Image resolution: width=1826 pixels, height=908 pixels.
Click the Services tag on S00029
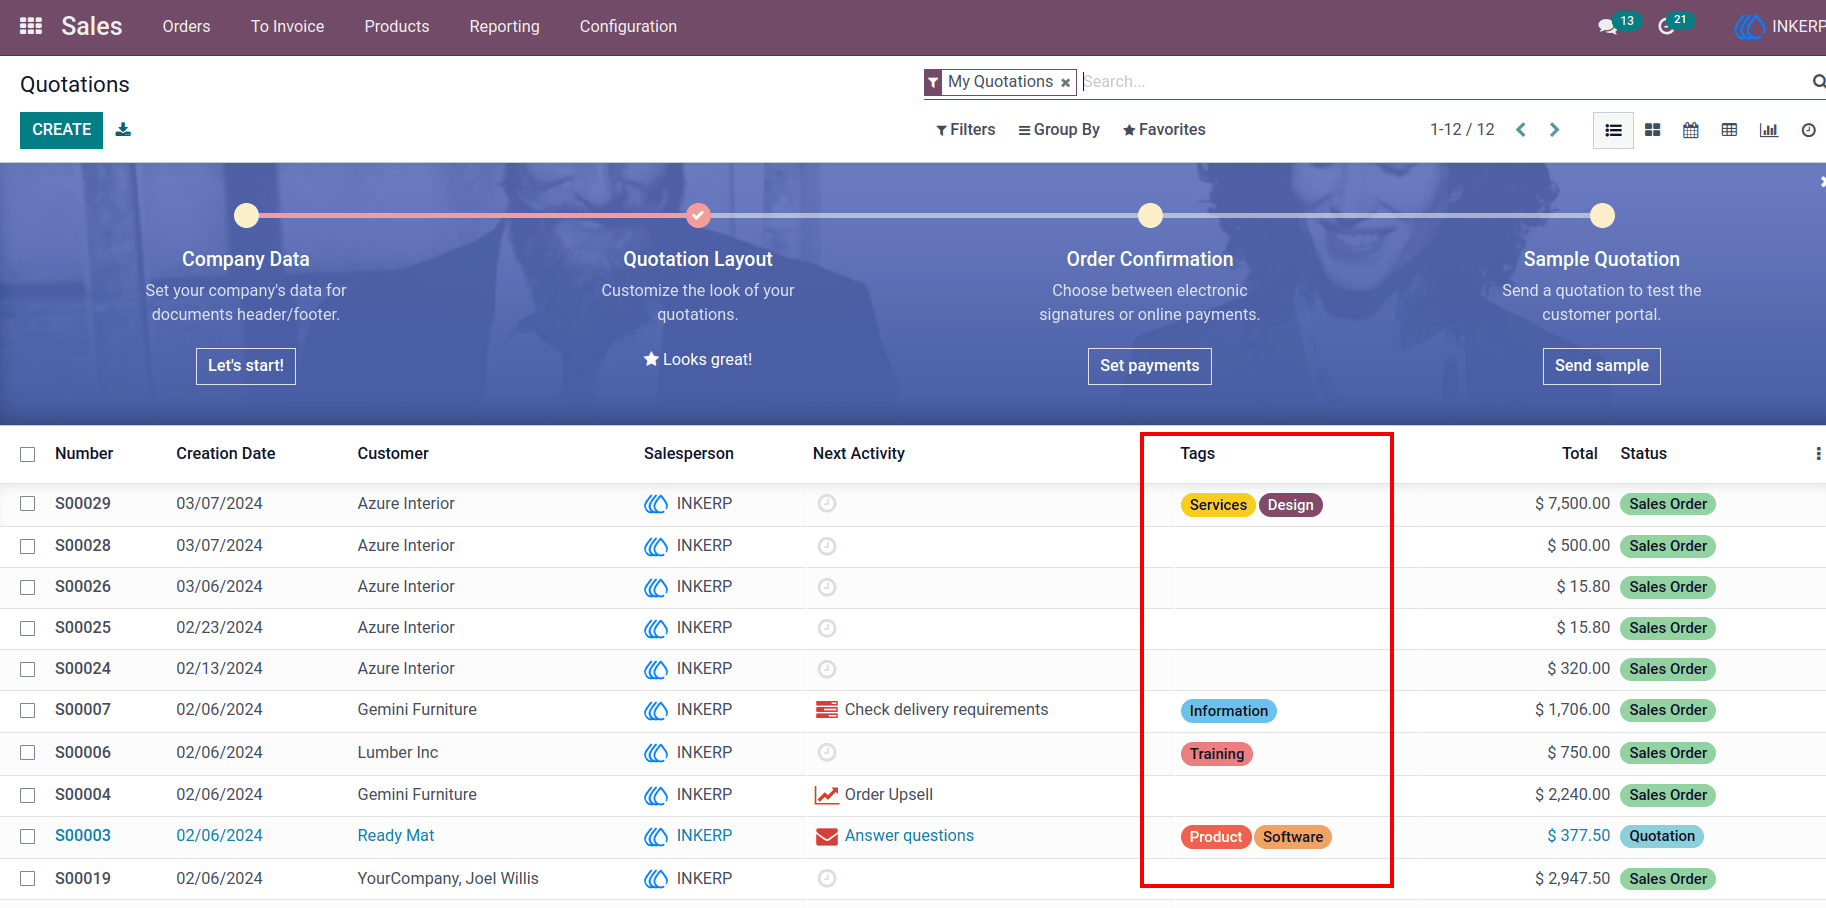(x=1218, y=505)
